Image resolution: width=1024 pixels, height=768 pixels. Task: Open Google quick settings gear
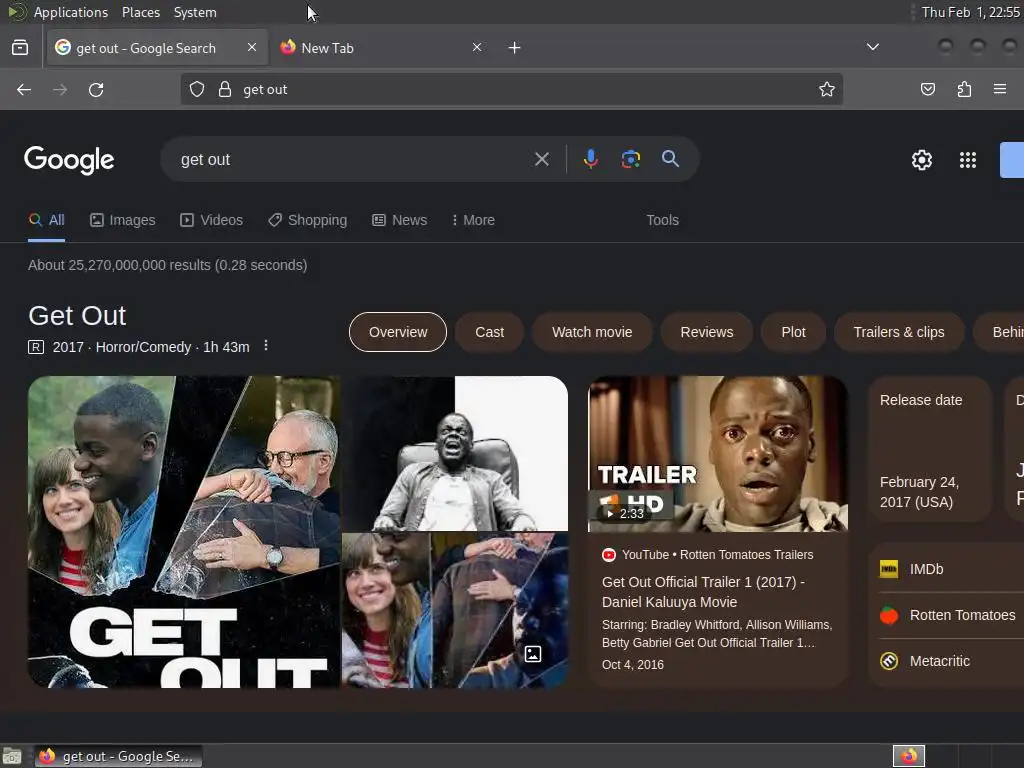[x=921, y=160]
